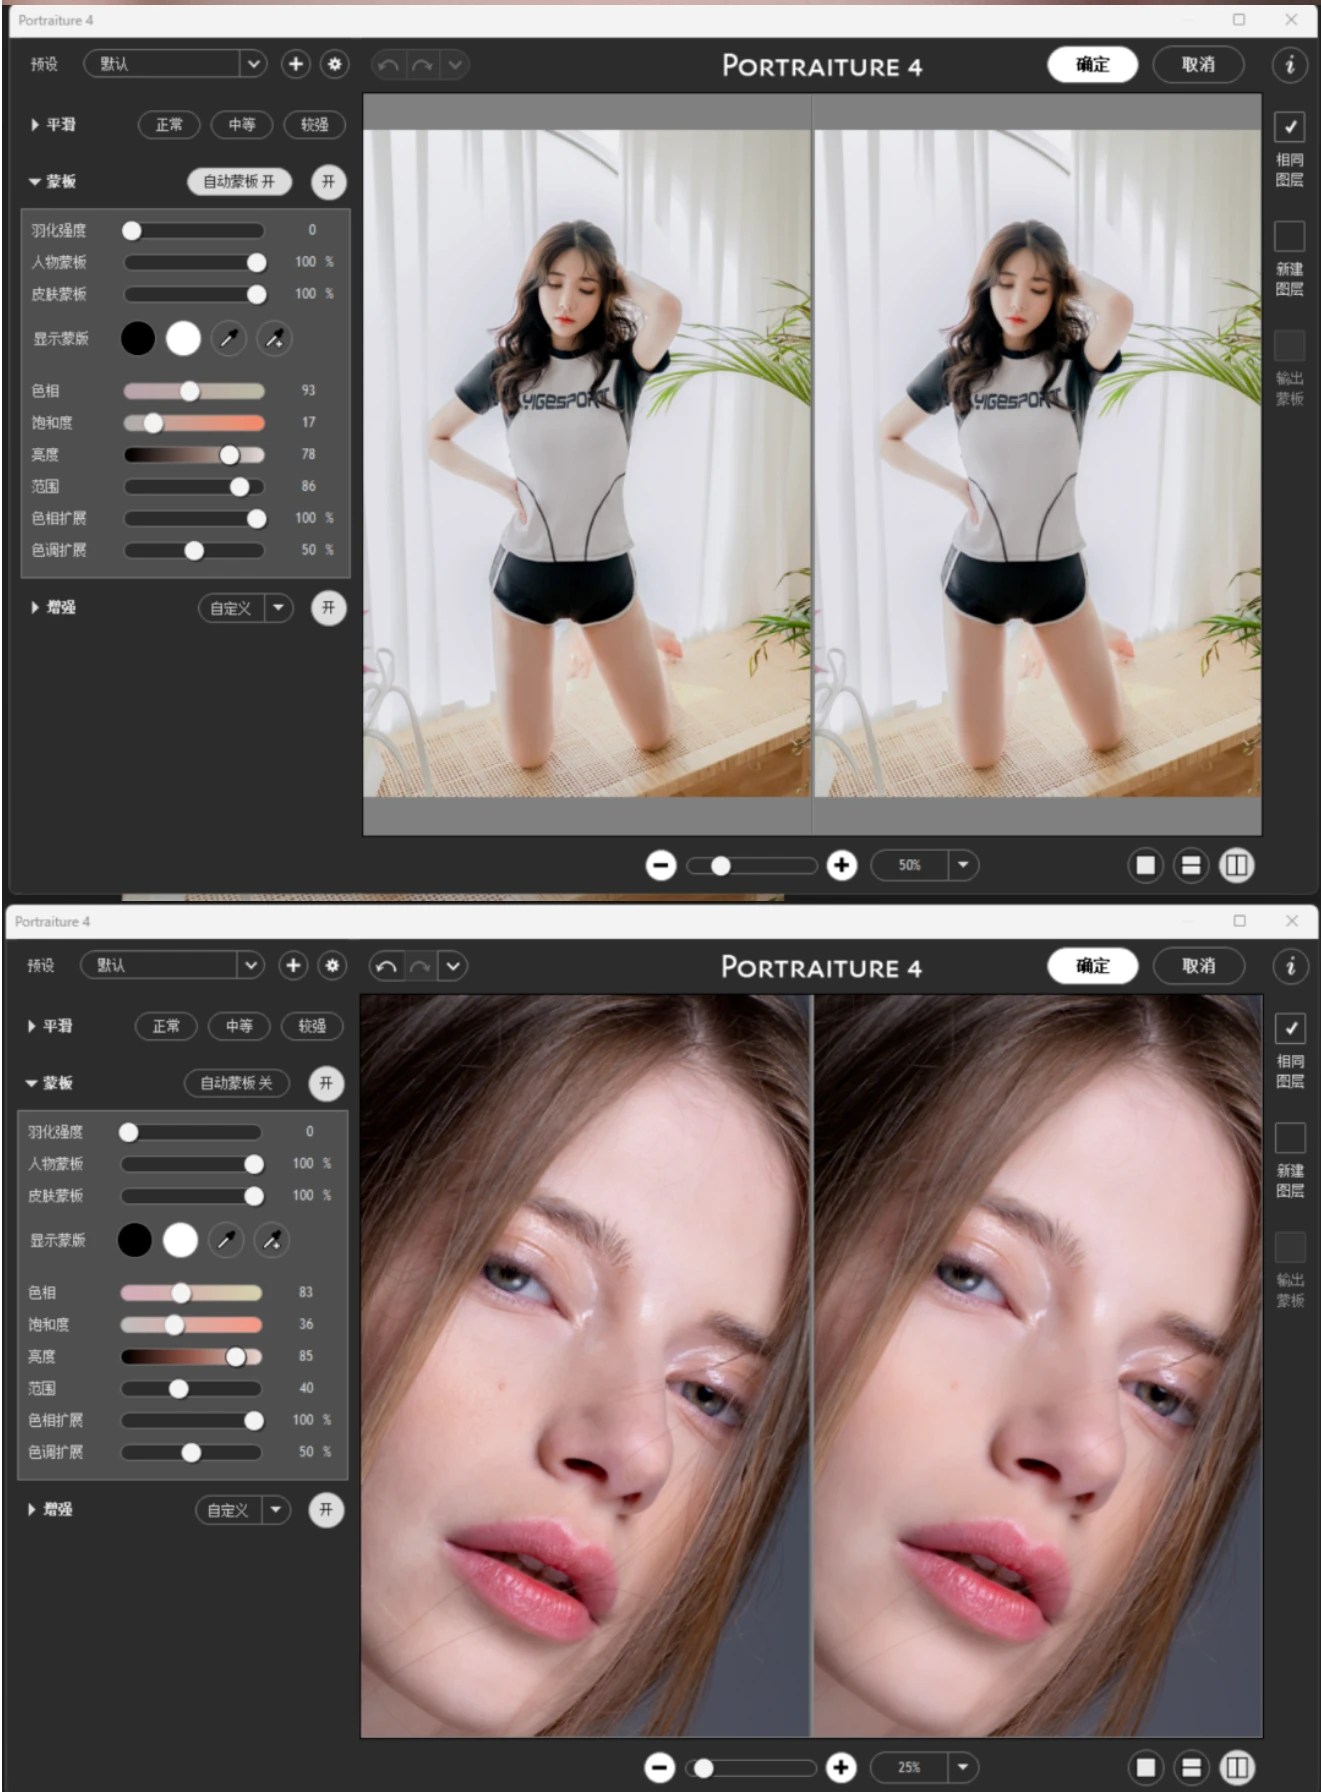Select the pick-mask-color eyedropper in top window
Viewport: 1321px width, 1792px height.
[x=228, y=339]
